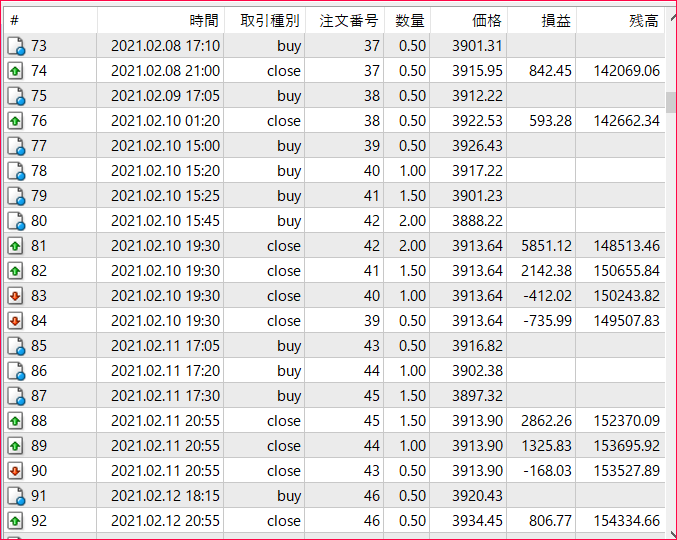Viewport: 677px width, 540px height.
Task: Click the buy order icon in row 80
Action: point(16,221)
